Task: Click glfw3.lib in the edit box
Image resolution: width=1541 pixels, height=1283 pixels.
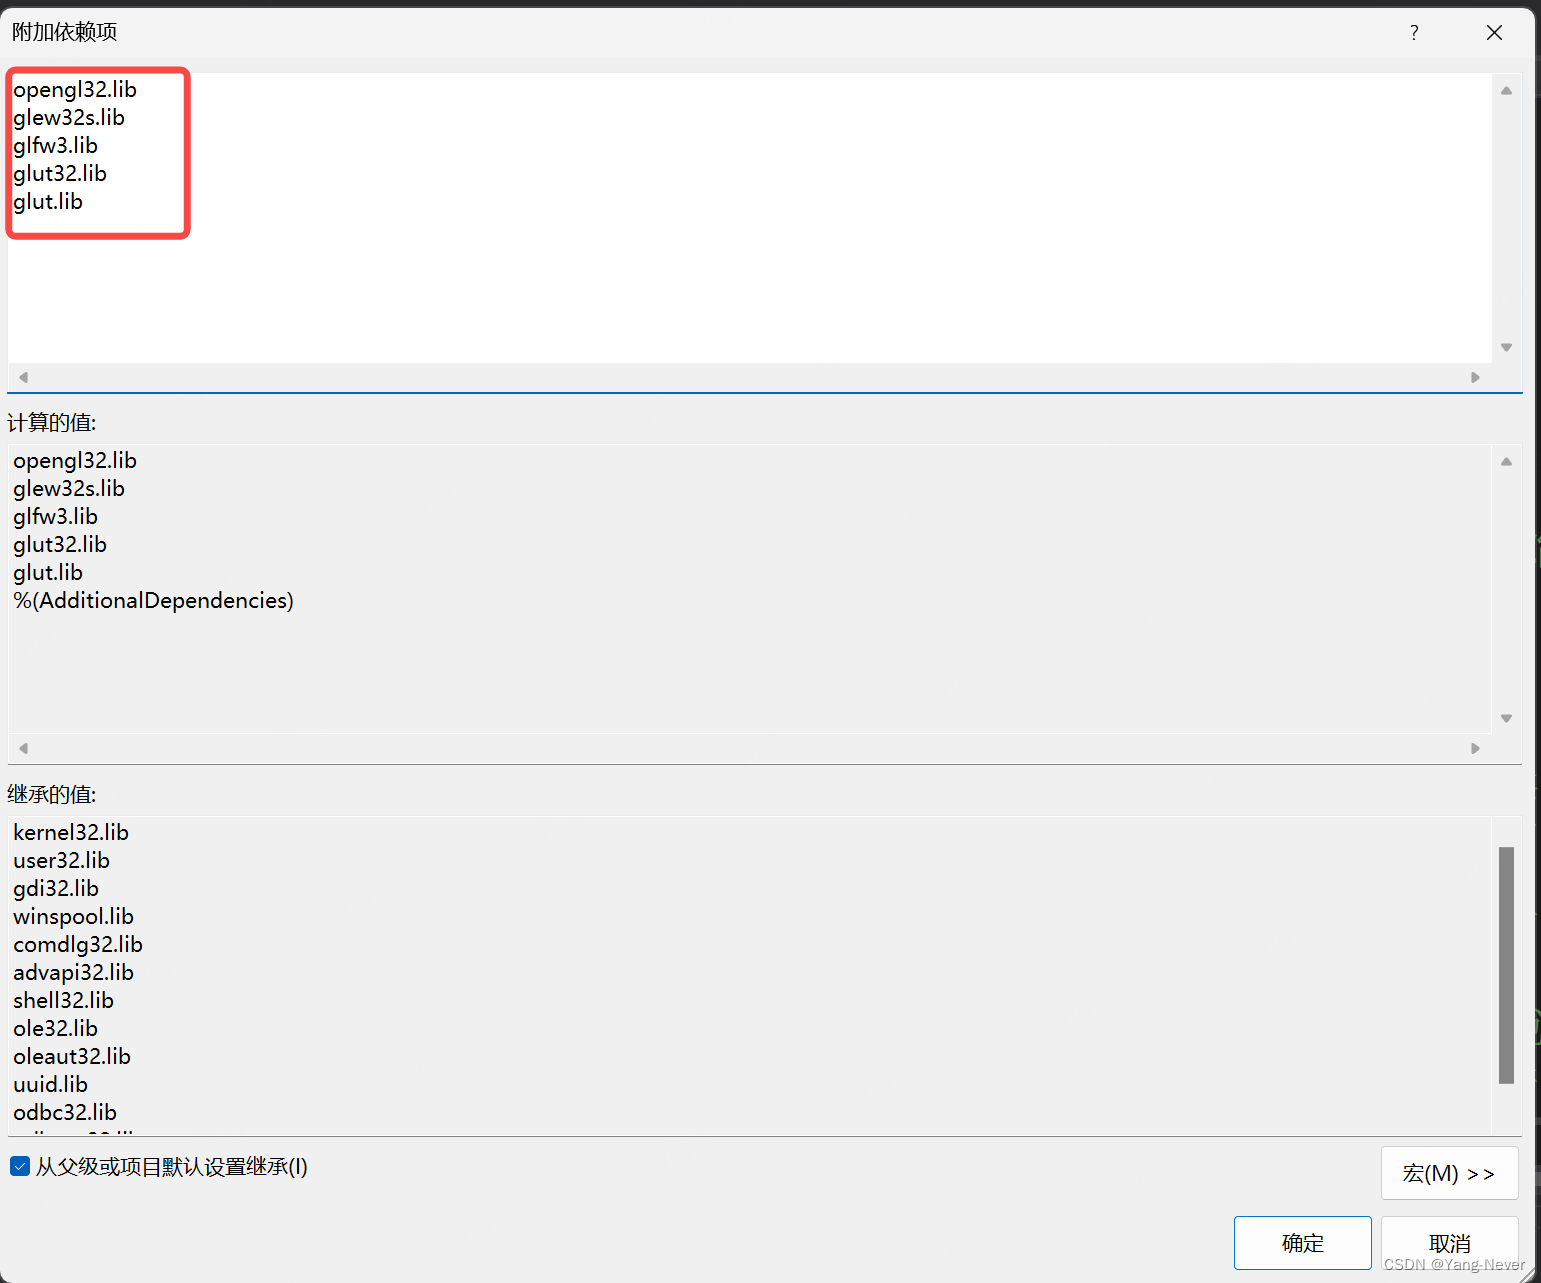Action: pos(55,146)
